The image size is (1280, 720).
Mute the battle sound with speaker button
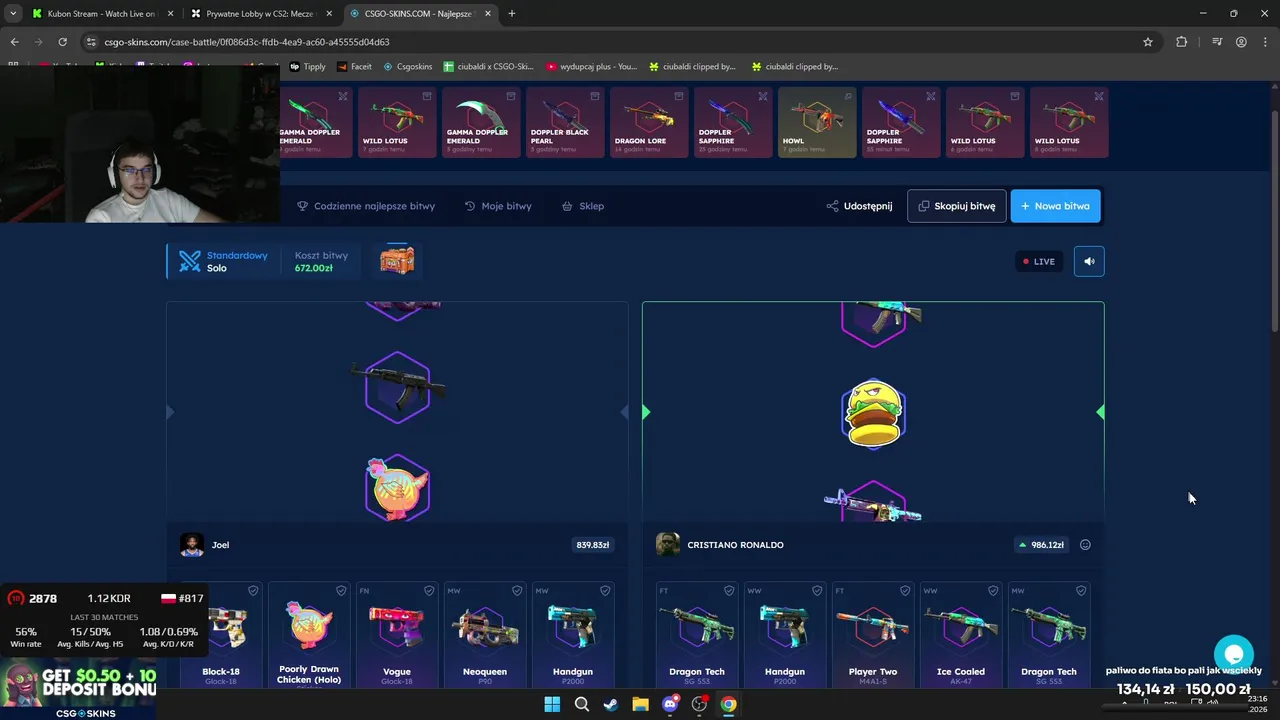point(1089,261)
